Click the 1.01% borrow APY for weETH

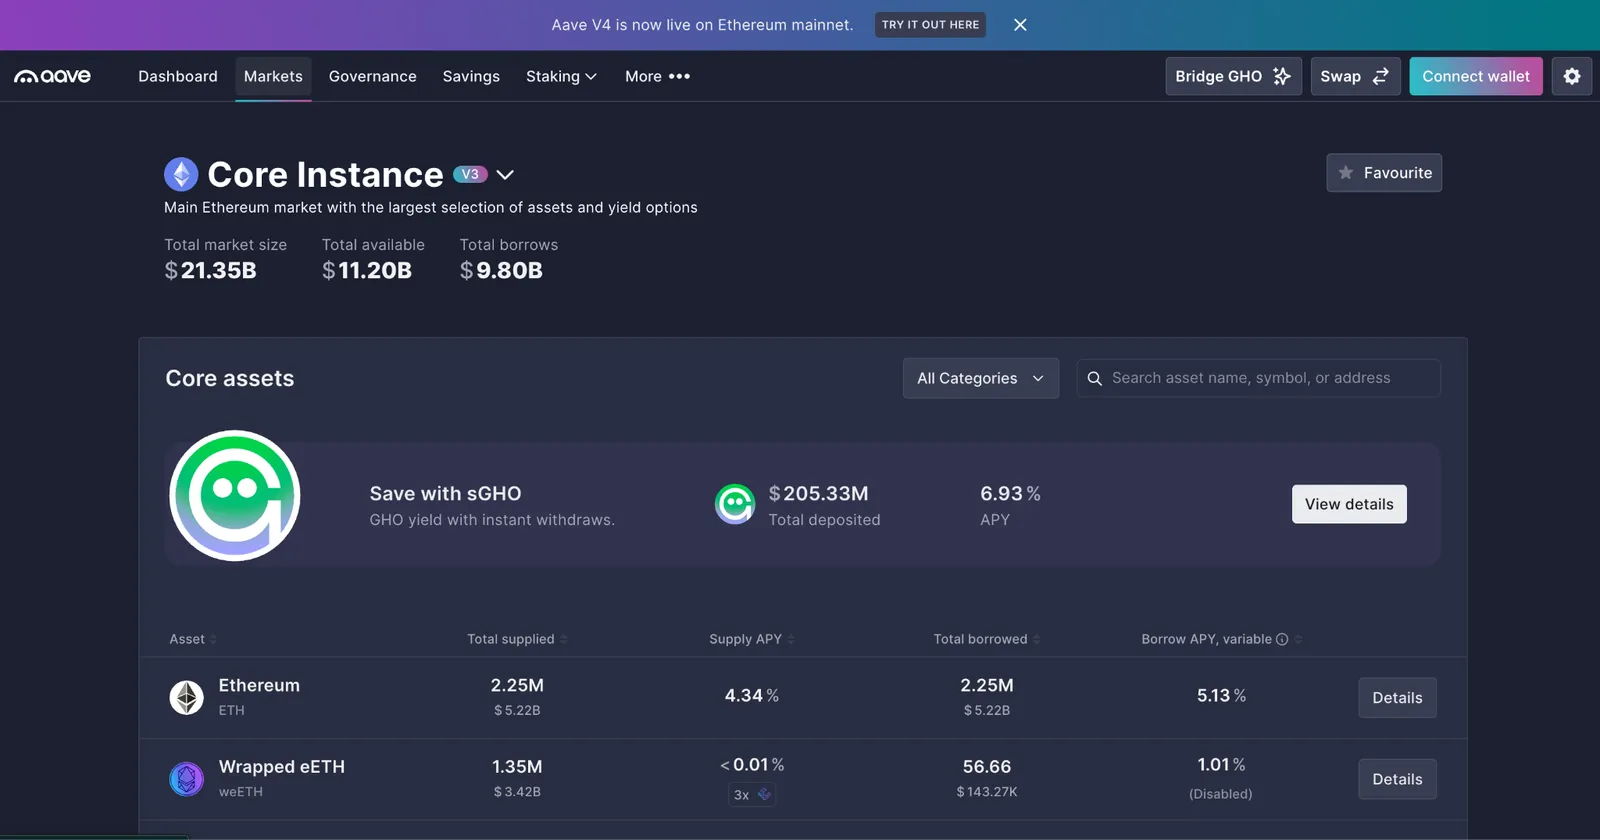coord(1221,765)
